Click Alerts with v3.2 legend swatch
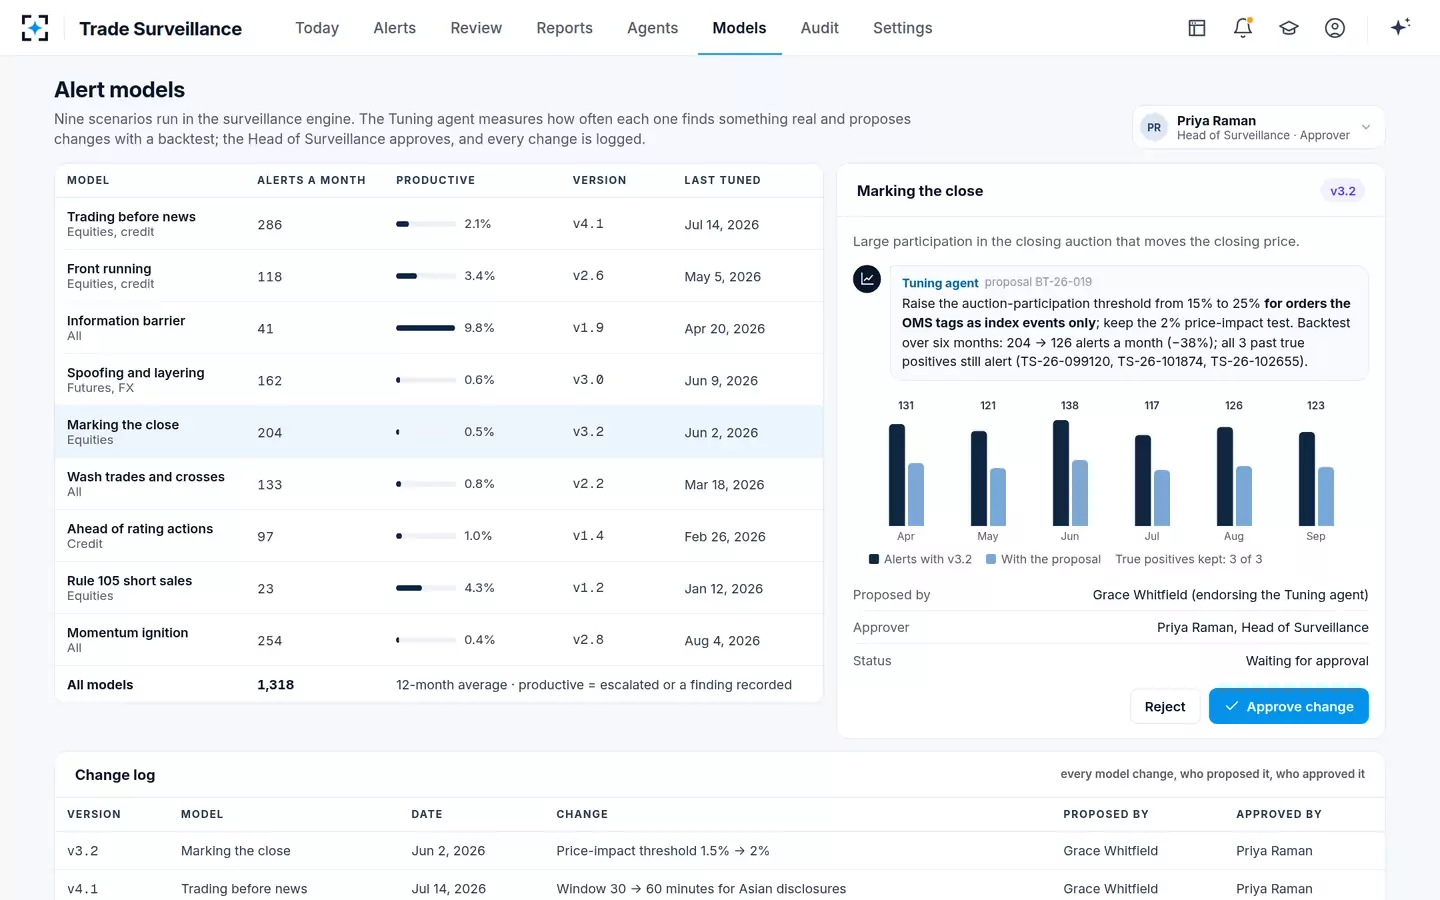This screenshot has height=900, width=1440. [x=874, y=559]
